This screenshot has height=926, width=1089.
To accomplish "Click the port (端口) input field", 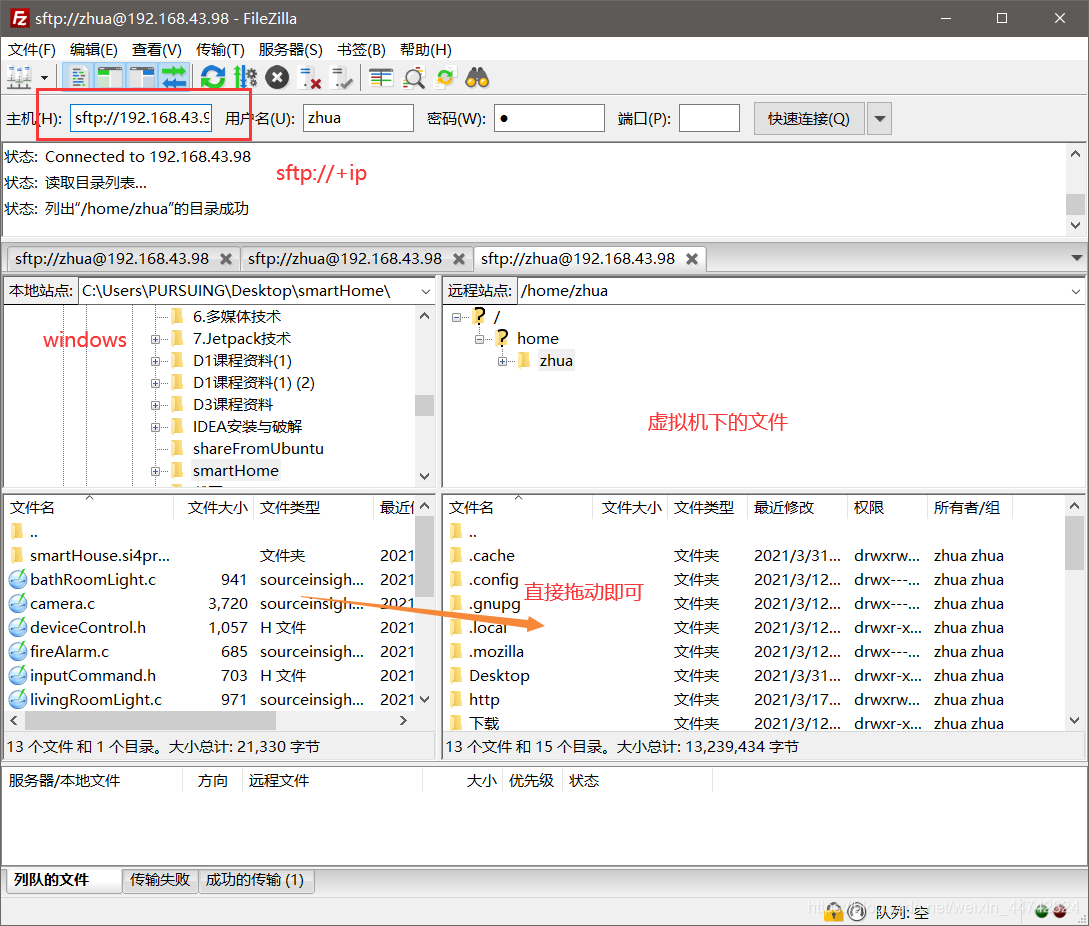I will click(709, 117).
